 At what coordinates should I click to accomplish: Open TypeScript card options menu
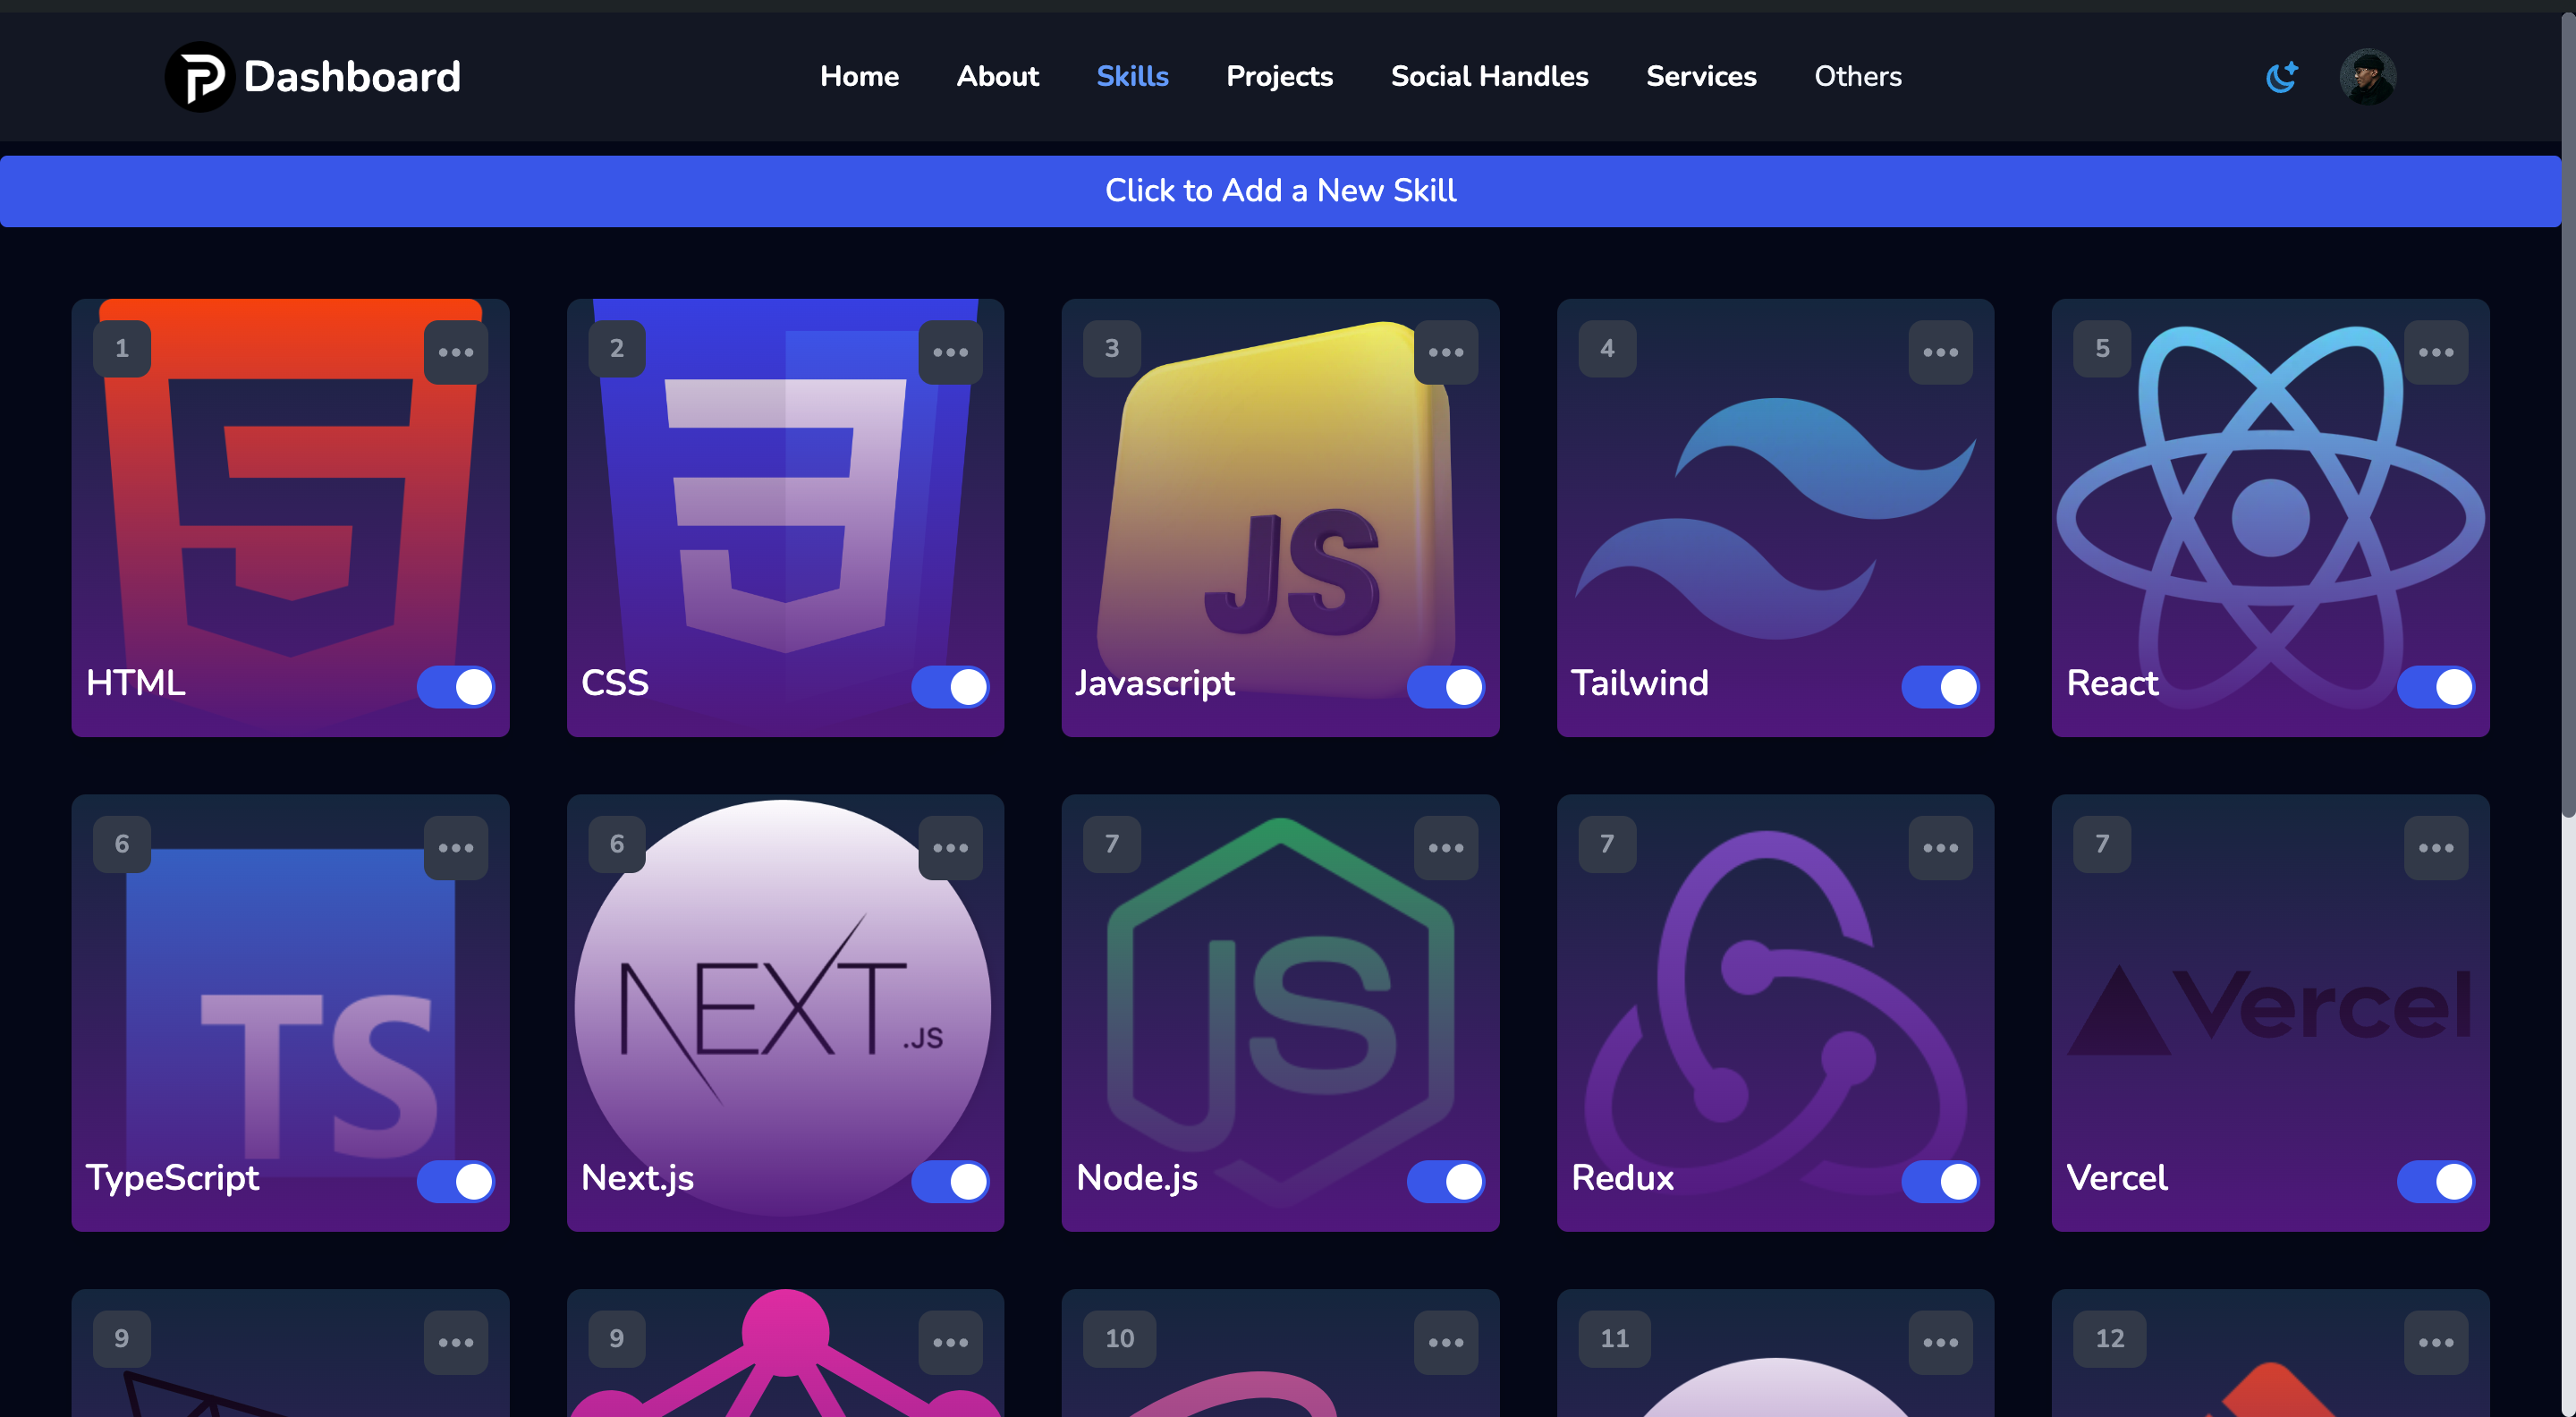pos(456,848)
